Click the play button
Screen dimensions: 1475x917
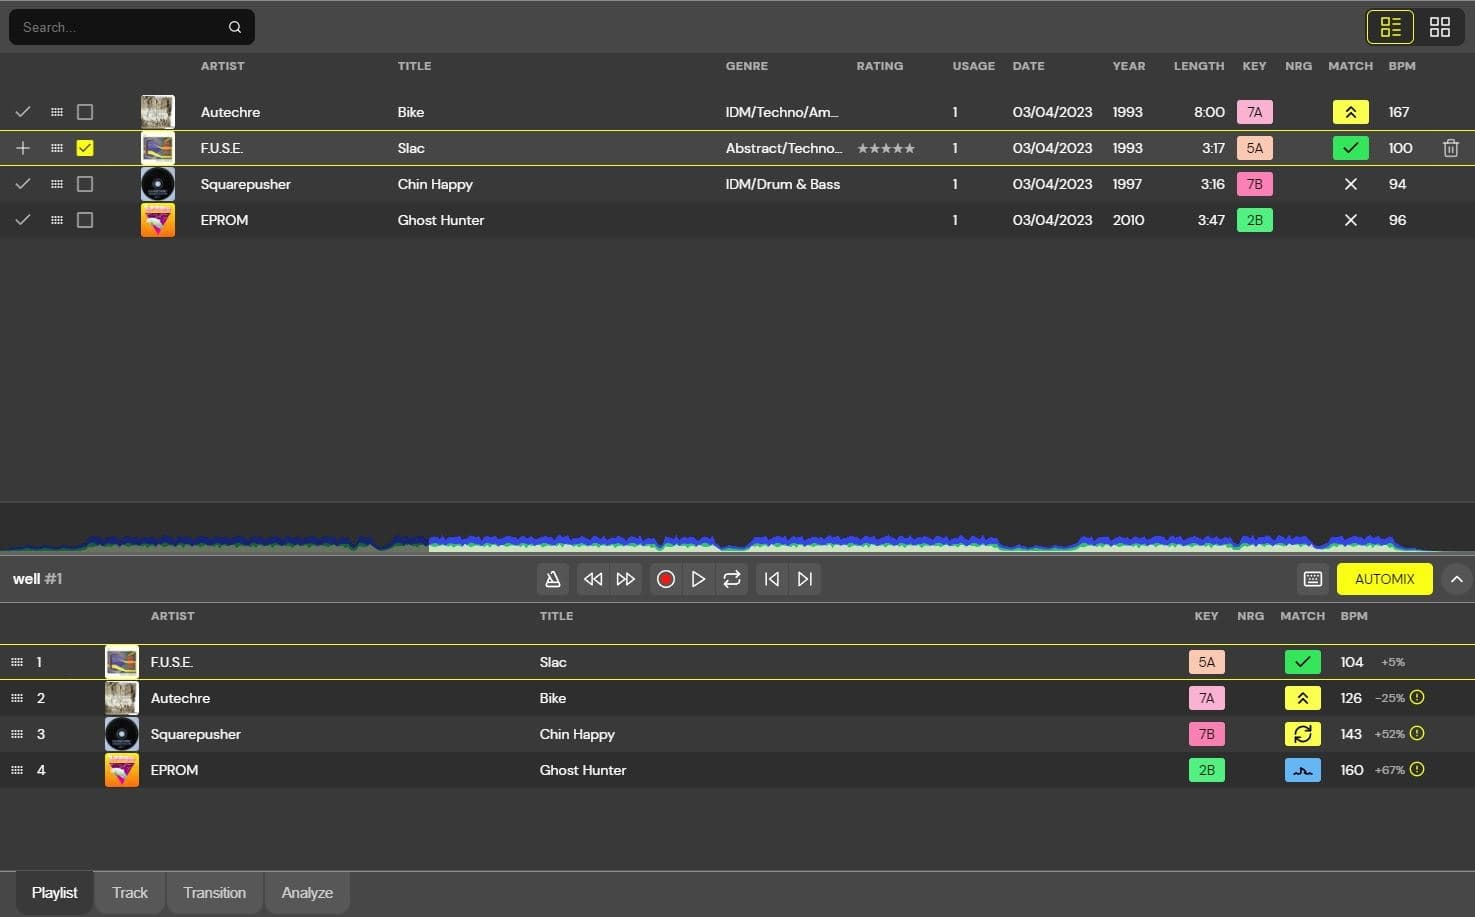pos(698,579)
